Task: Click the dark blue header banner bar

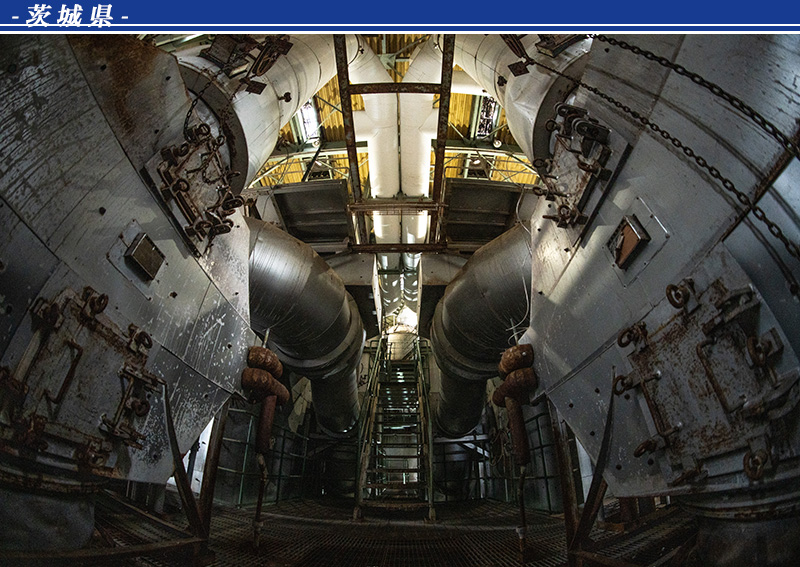Action: pyautogui.click(x=450, y=14)
